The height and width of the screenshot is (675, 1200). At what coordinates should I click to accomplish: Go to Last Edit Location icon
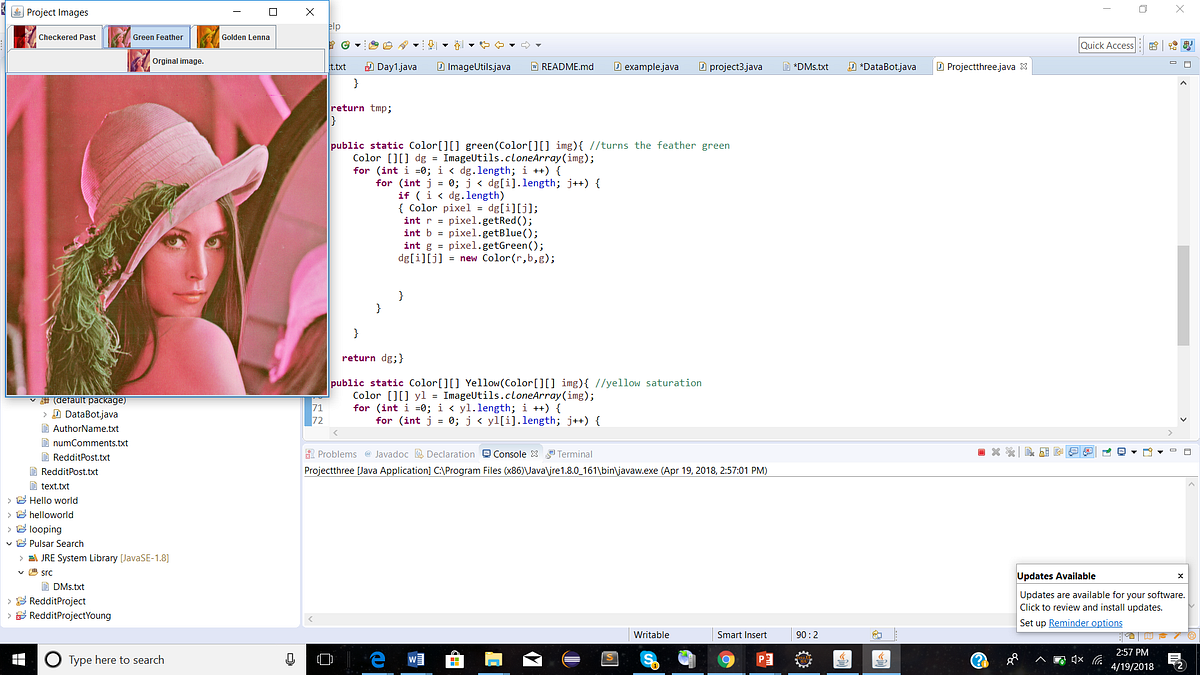[485, 45]
